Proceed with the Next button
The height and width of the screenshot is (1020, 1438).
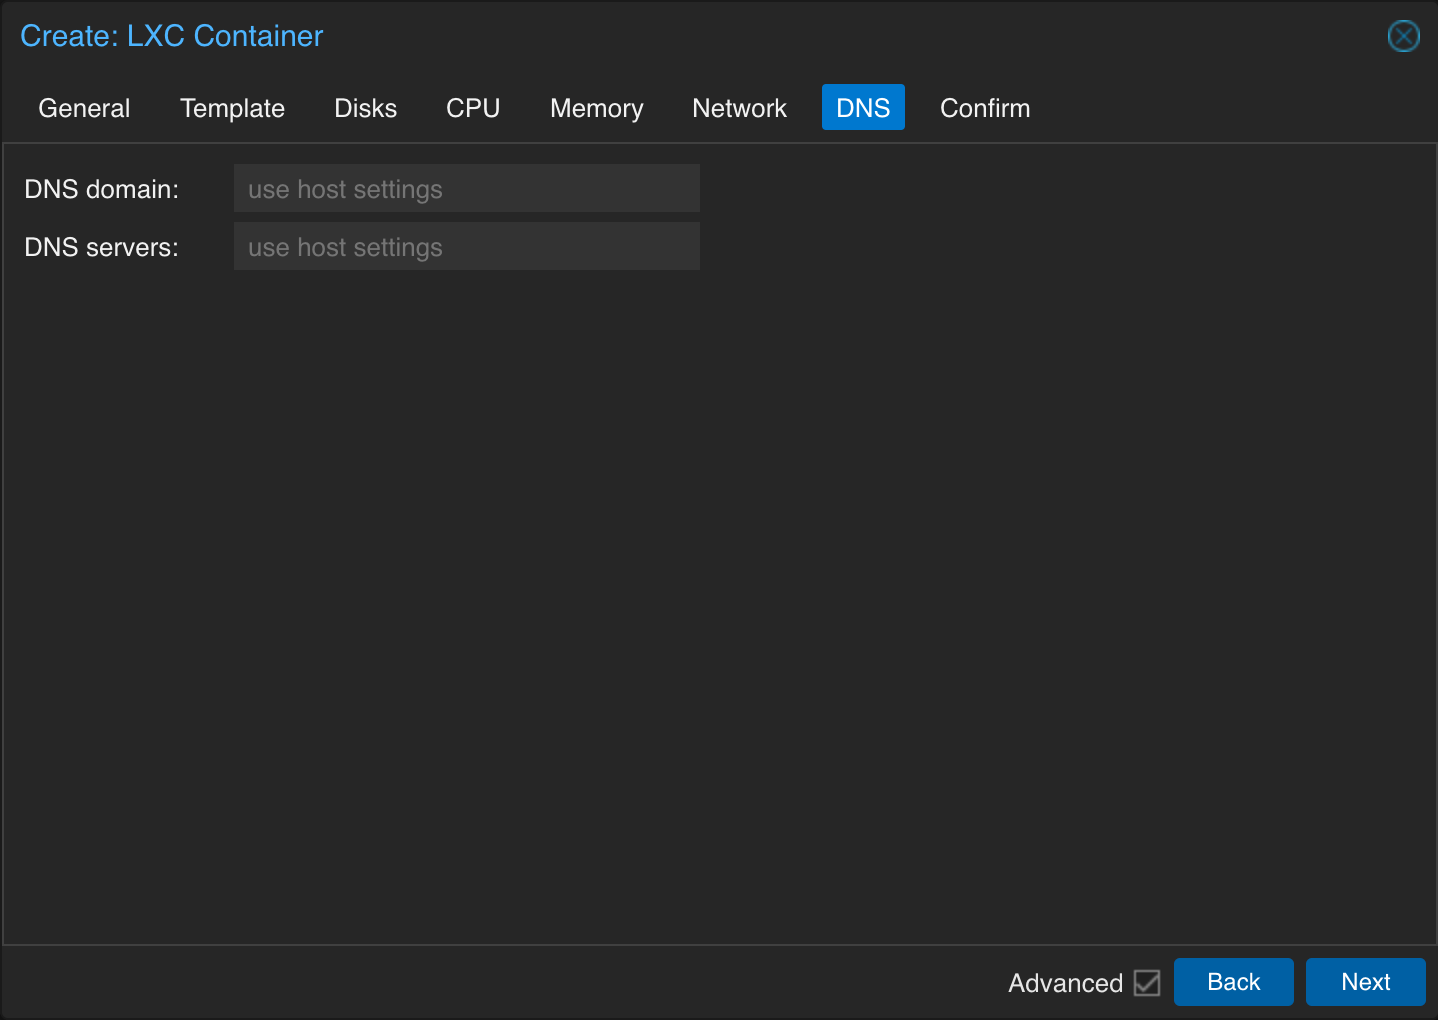(x=1365, y=982)
